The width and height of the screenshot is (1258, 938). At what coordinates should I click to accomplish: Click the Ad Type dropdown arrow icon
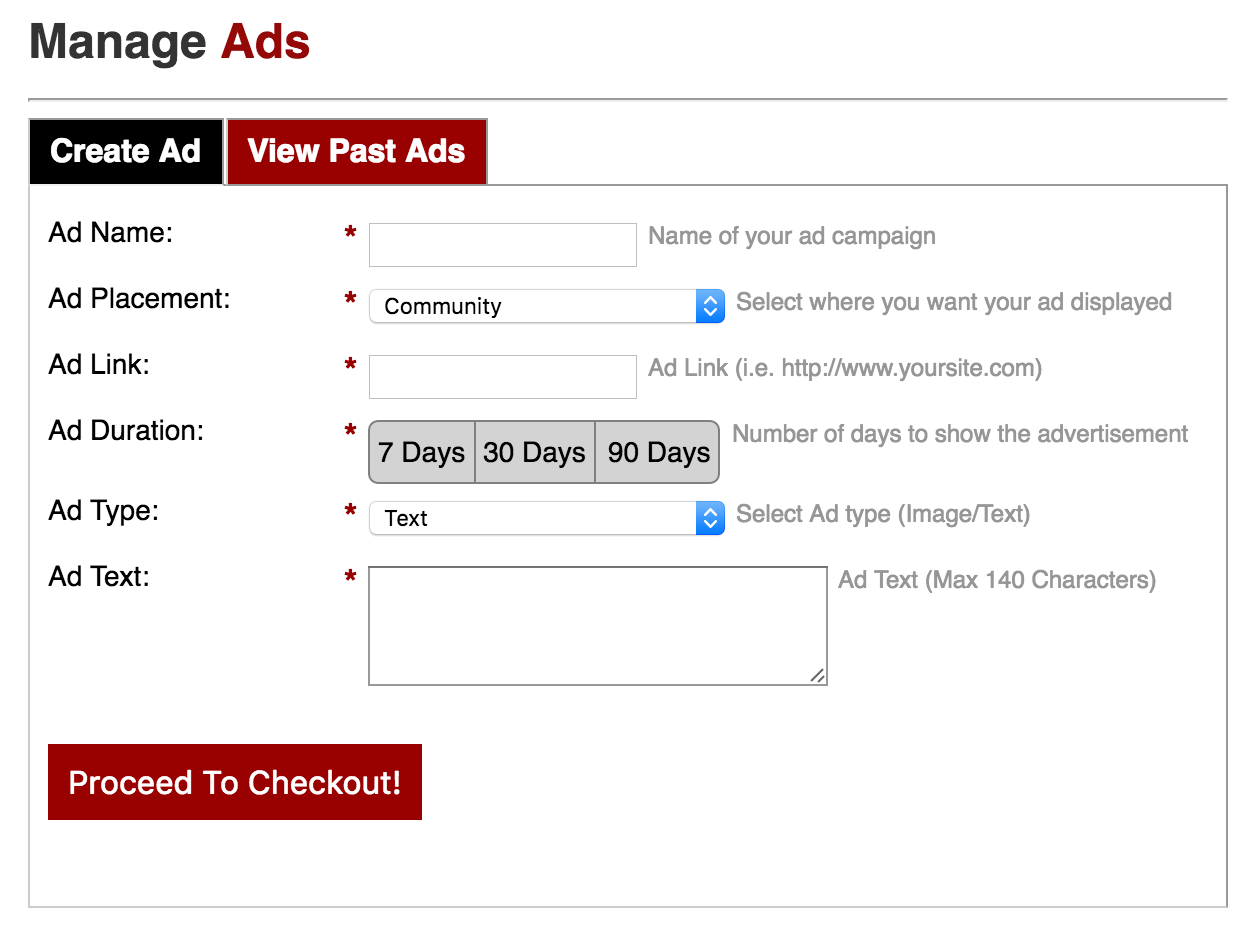709,518
